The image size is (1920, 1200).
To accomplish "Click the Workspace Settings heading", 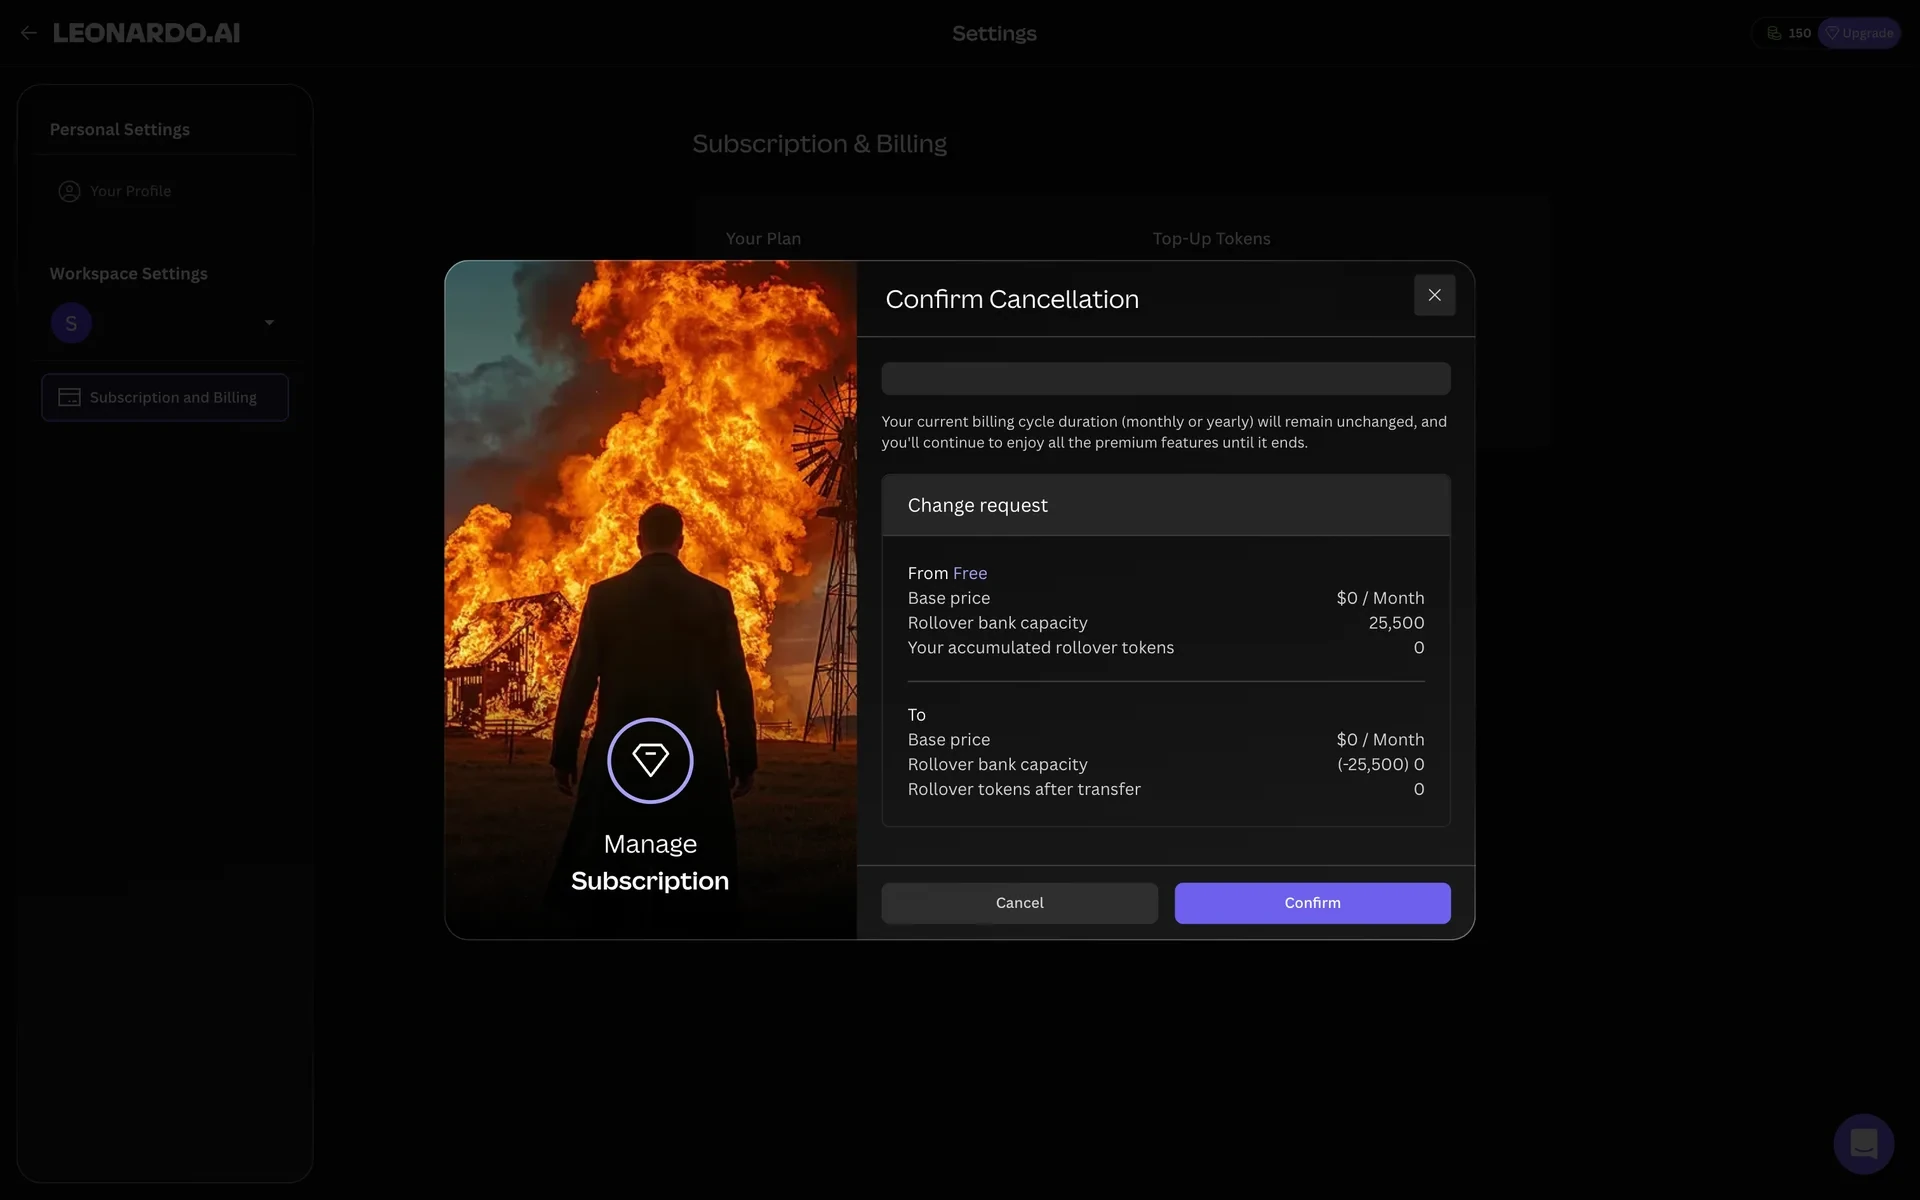I will pyautogui.click(x=129, y=274).
